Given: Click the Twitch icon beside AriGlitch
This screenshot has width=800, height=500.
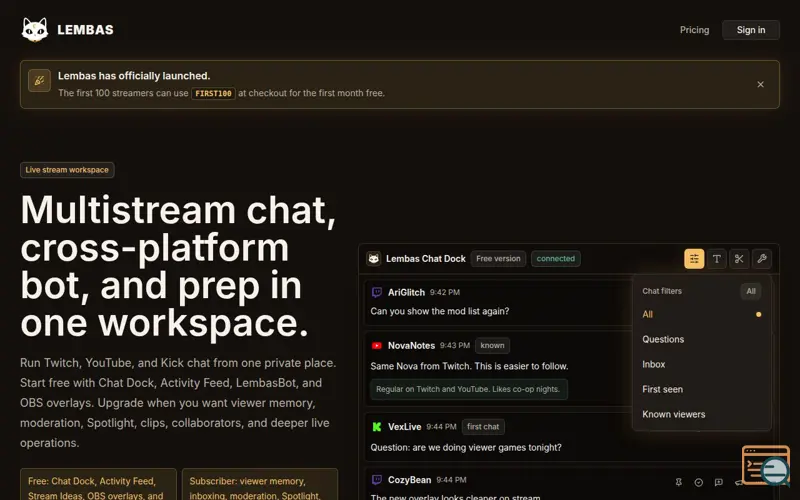Looking at the screenshot, I should click(377, 292).
